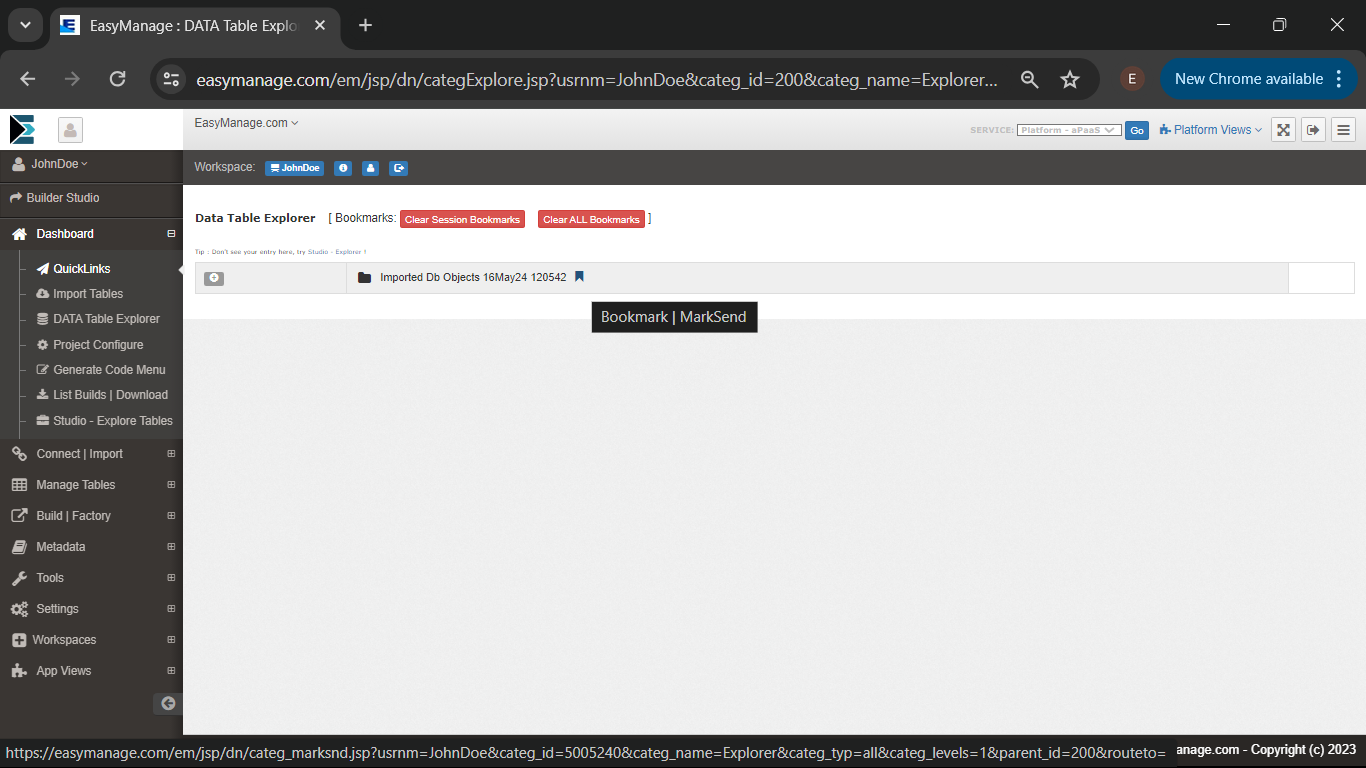Click the logout arrow icon in header
The width and height of the screenshot is (1366, 768).
pyautogui.click(x=1313, y=130)
